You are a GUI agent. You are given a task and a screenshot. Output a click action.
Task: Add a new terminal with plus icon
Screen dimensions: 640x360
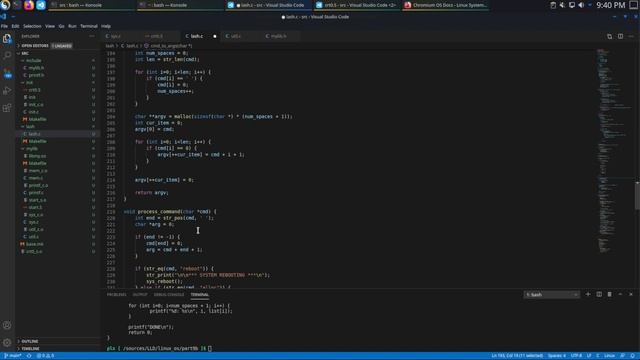(x=588, y=294)
